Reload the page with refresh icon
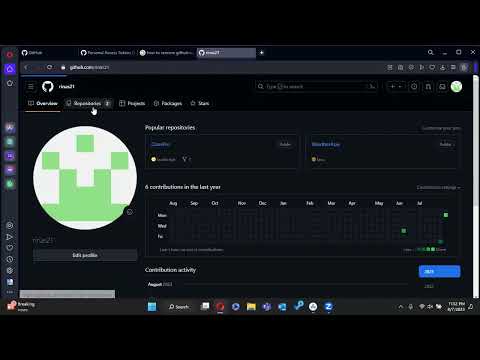The width and height of the screenshot is (480, 360). pyautogui.click(x=49, y=67)
